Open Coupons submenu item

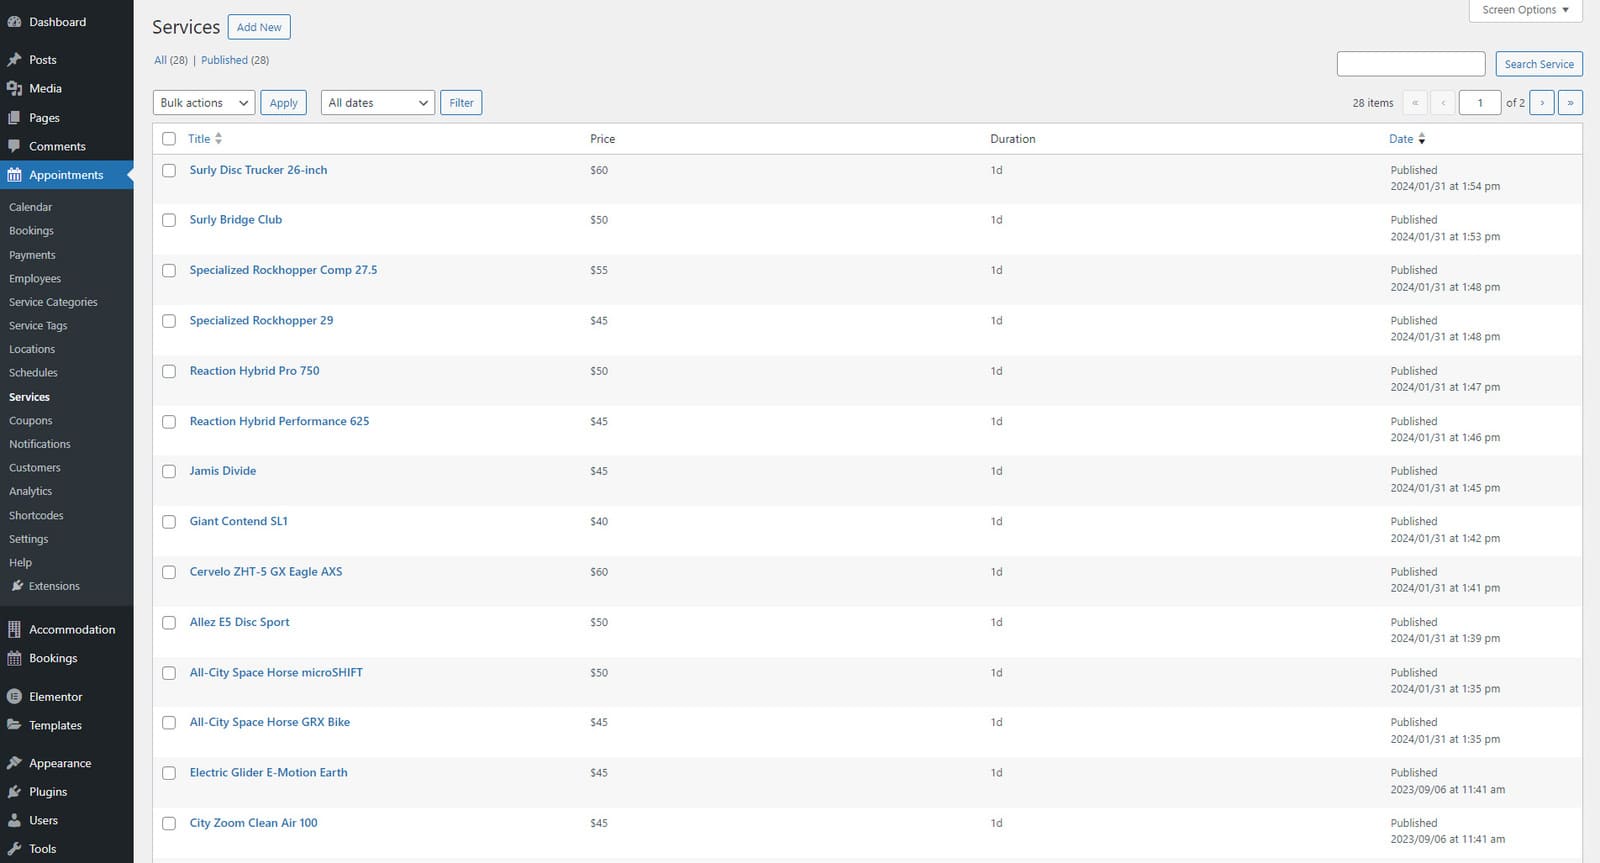pos(31,421)
